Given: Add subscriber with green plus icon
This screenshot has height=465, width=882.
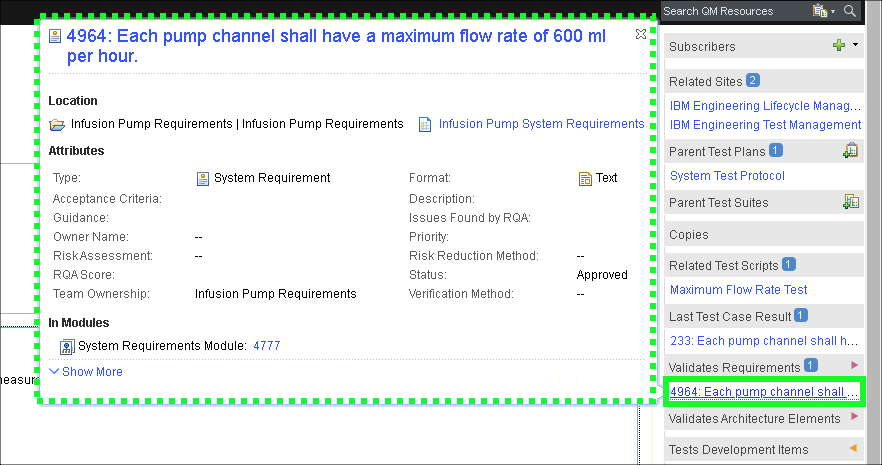Looking at the screenshot, I should point(839,46).
